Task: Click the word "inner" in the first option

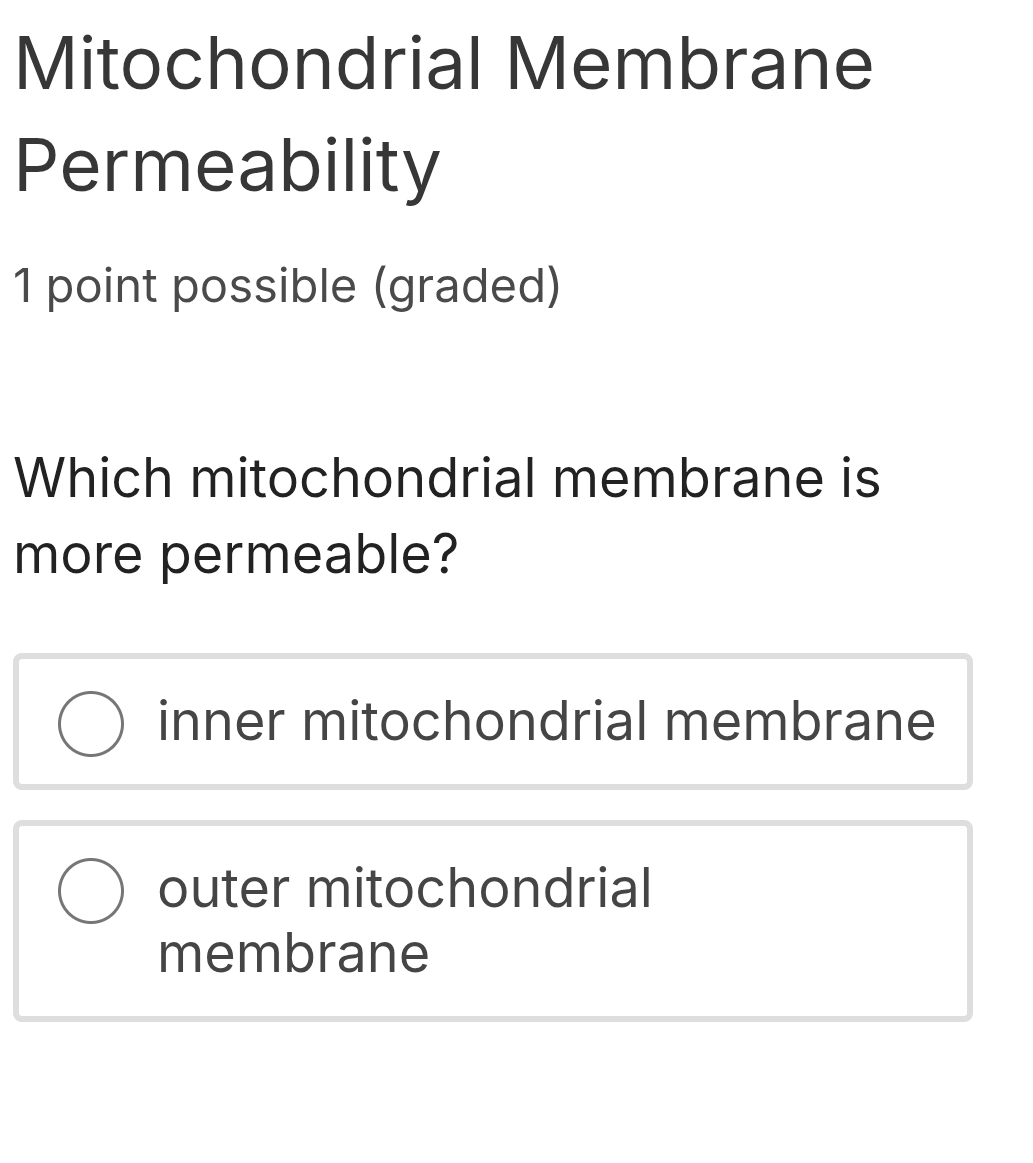Action: (x=221, y=722)
